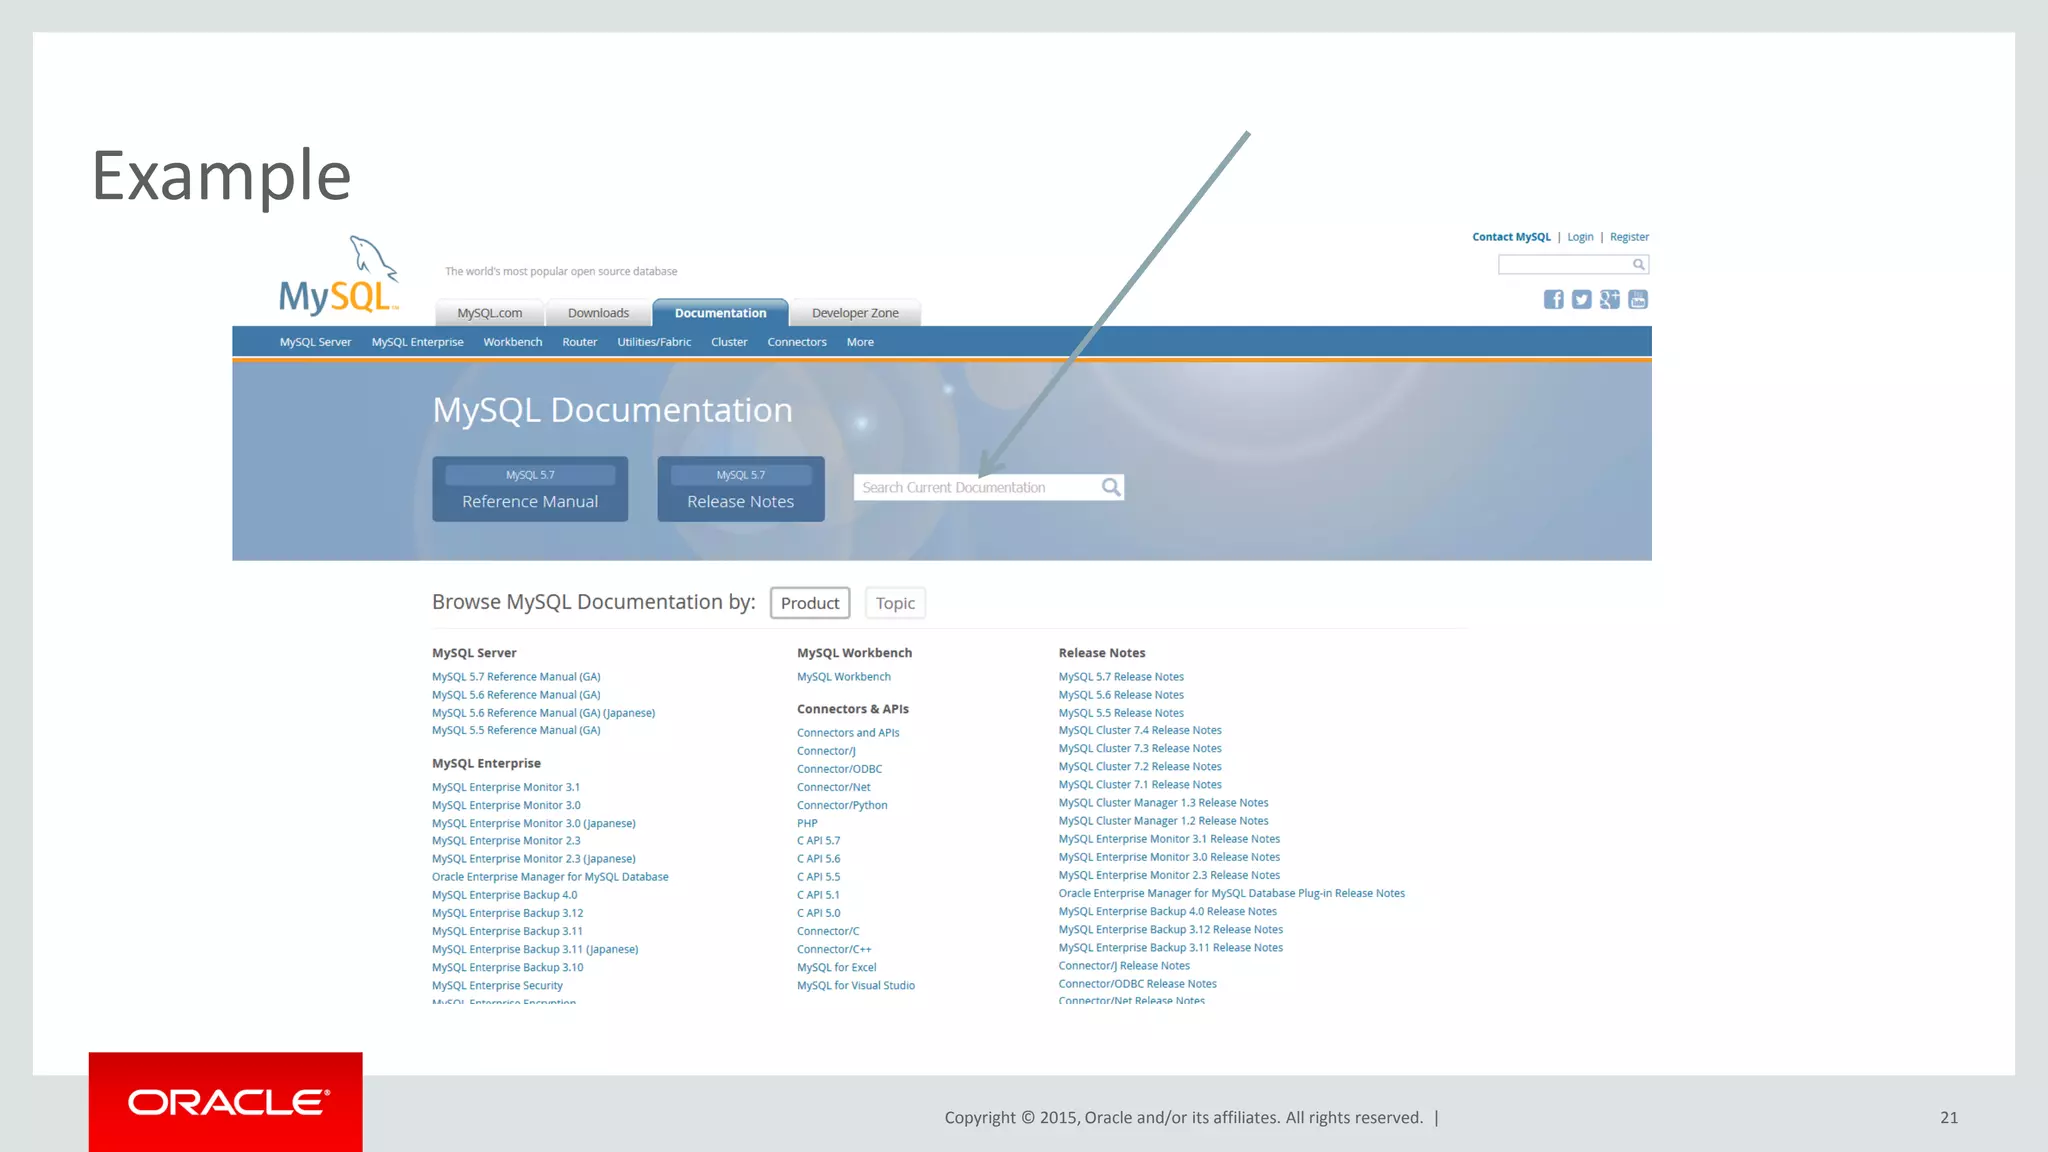Viewport: 2048px width, 1152px height.
Task: Click the documentation search magnifier icon
Action: pos(1111,487)
